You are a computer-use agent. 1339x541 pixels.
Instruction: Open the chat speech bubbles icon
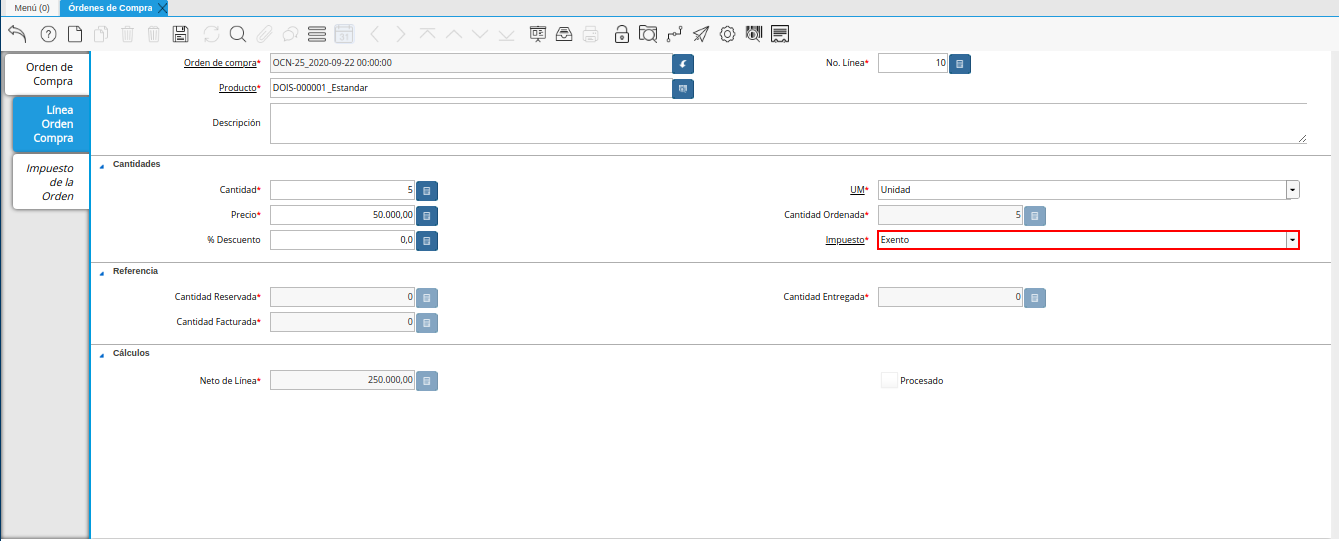pyautogui.click(x=290, y=34)
